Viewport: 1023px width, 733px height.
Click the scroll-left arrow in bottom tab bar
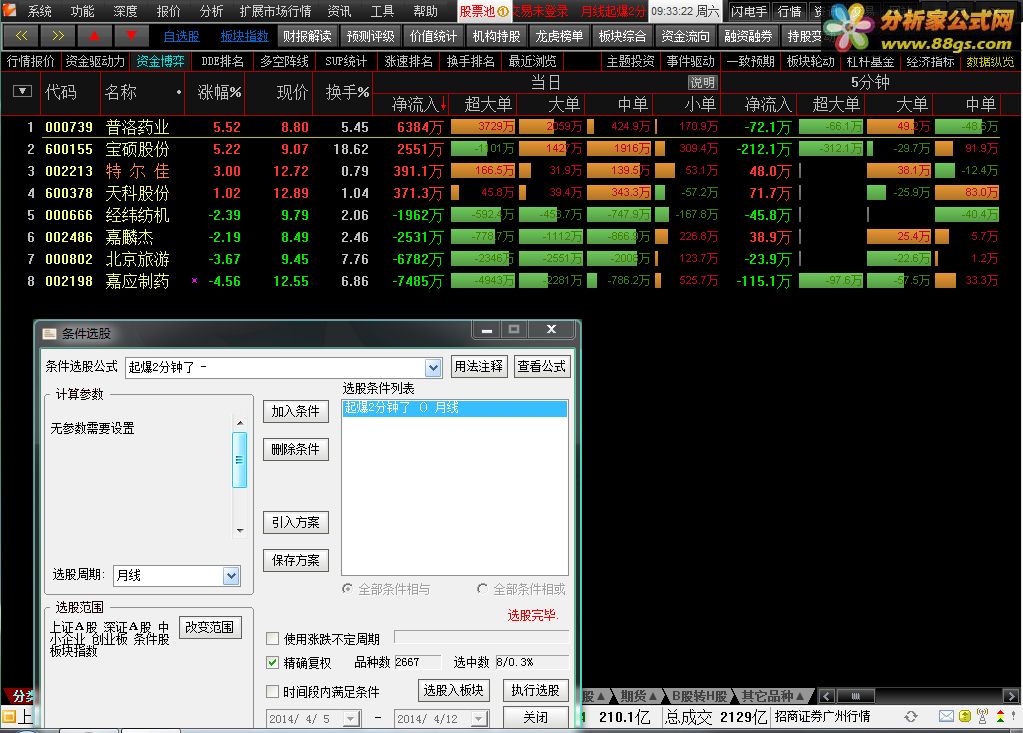tap(827, 696)
